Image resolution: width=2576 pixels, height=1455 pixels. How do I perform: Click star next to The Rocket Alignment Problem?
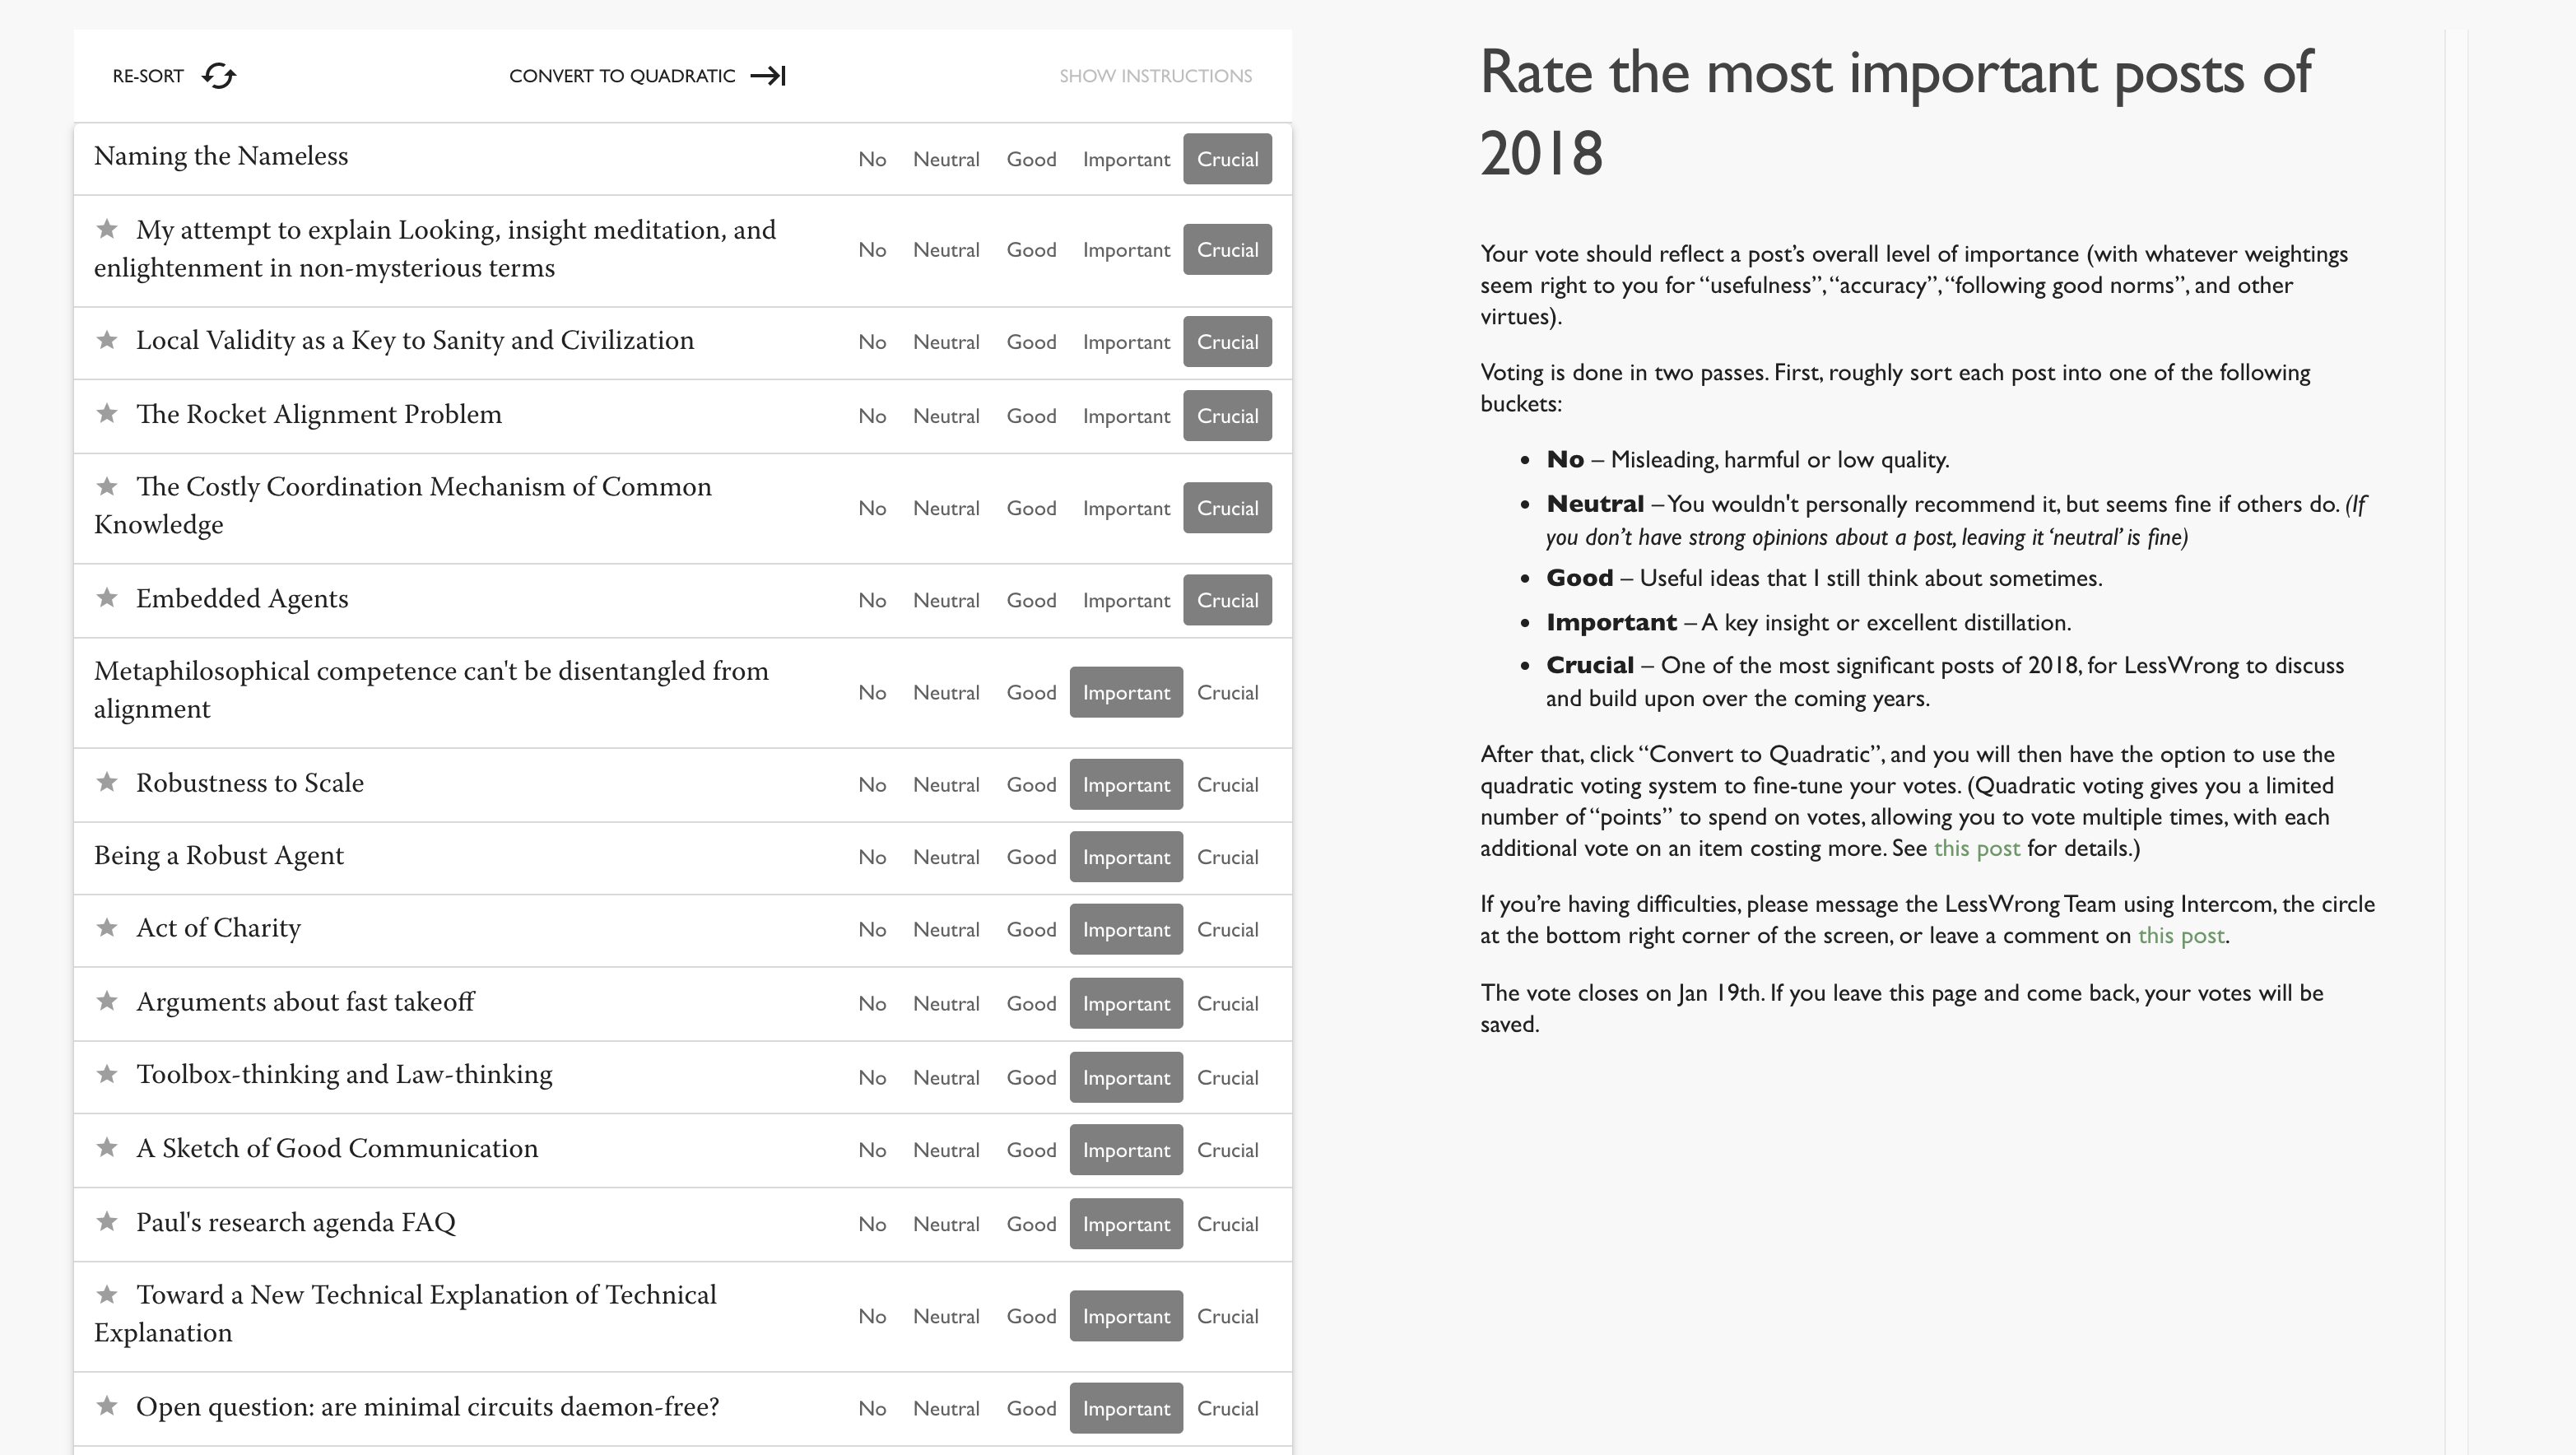tap(106, 413)
